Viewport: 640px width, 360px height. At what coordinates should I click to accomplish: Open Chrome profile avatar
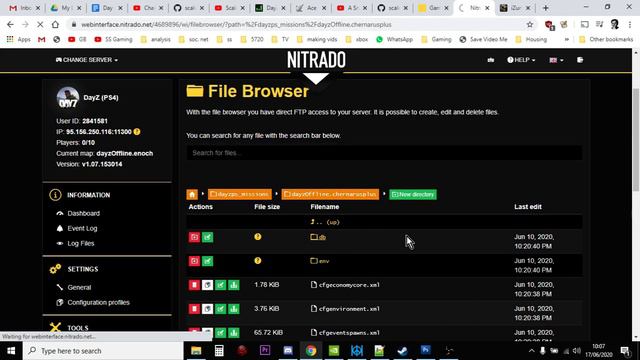(615, 24)
